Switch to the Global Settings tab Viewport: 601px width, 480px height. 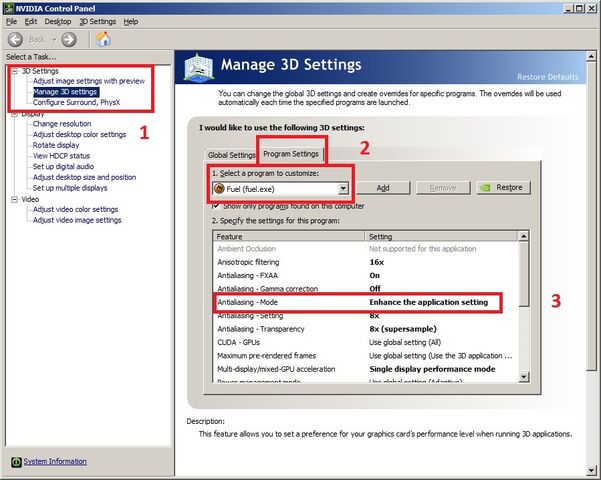pyautogui.click(x=231, y=155)
